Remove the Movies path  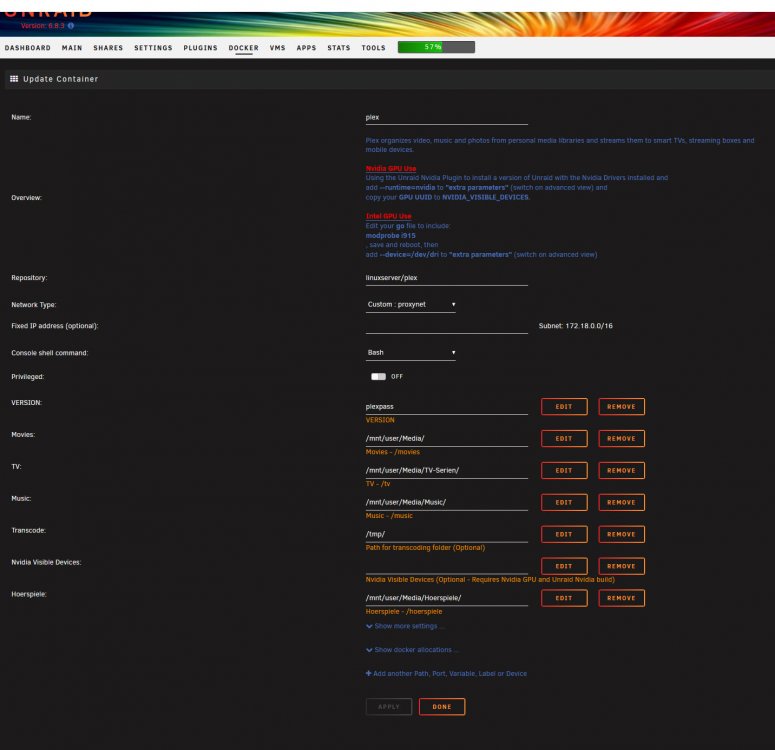pyautogui.click(x=621, y=439)
